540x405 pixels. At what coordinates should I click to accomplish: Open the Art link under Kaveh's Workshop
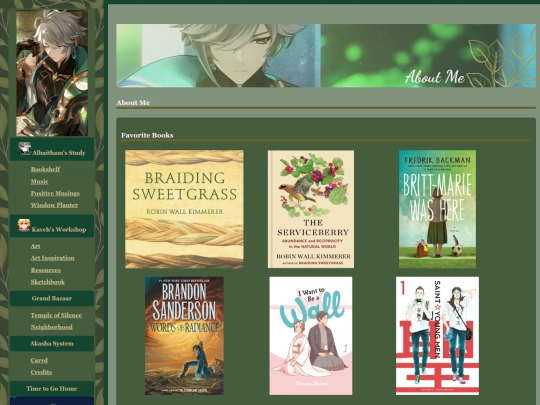click(x=35, y=246)
